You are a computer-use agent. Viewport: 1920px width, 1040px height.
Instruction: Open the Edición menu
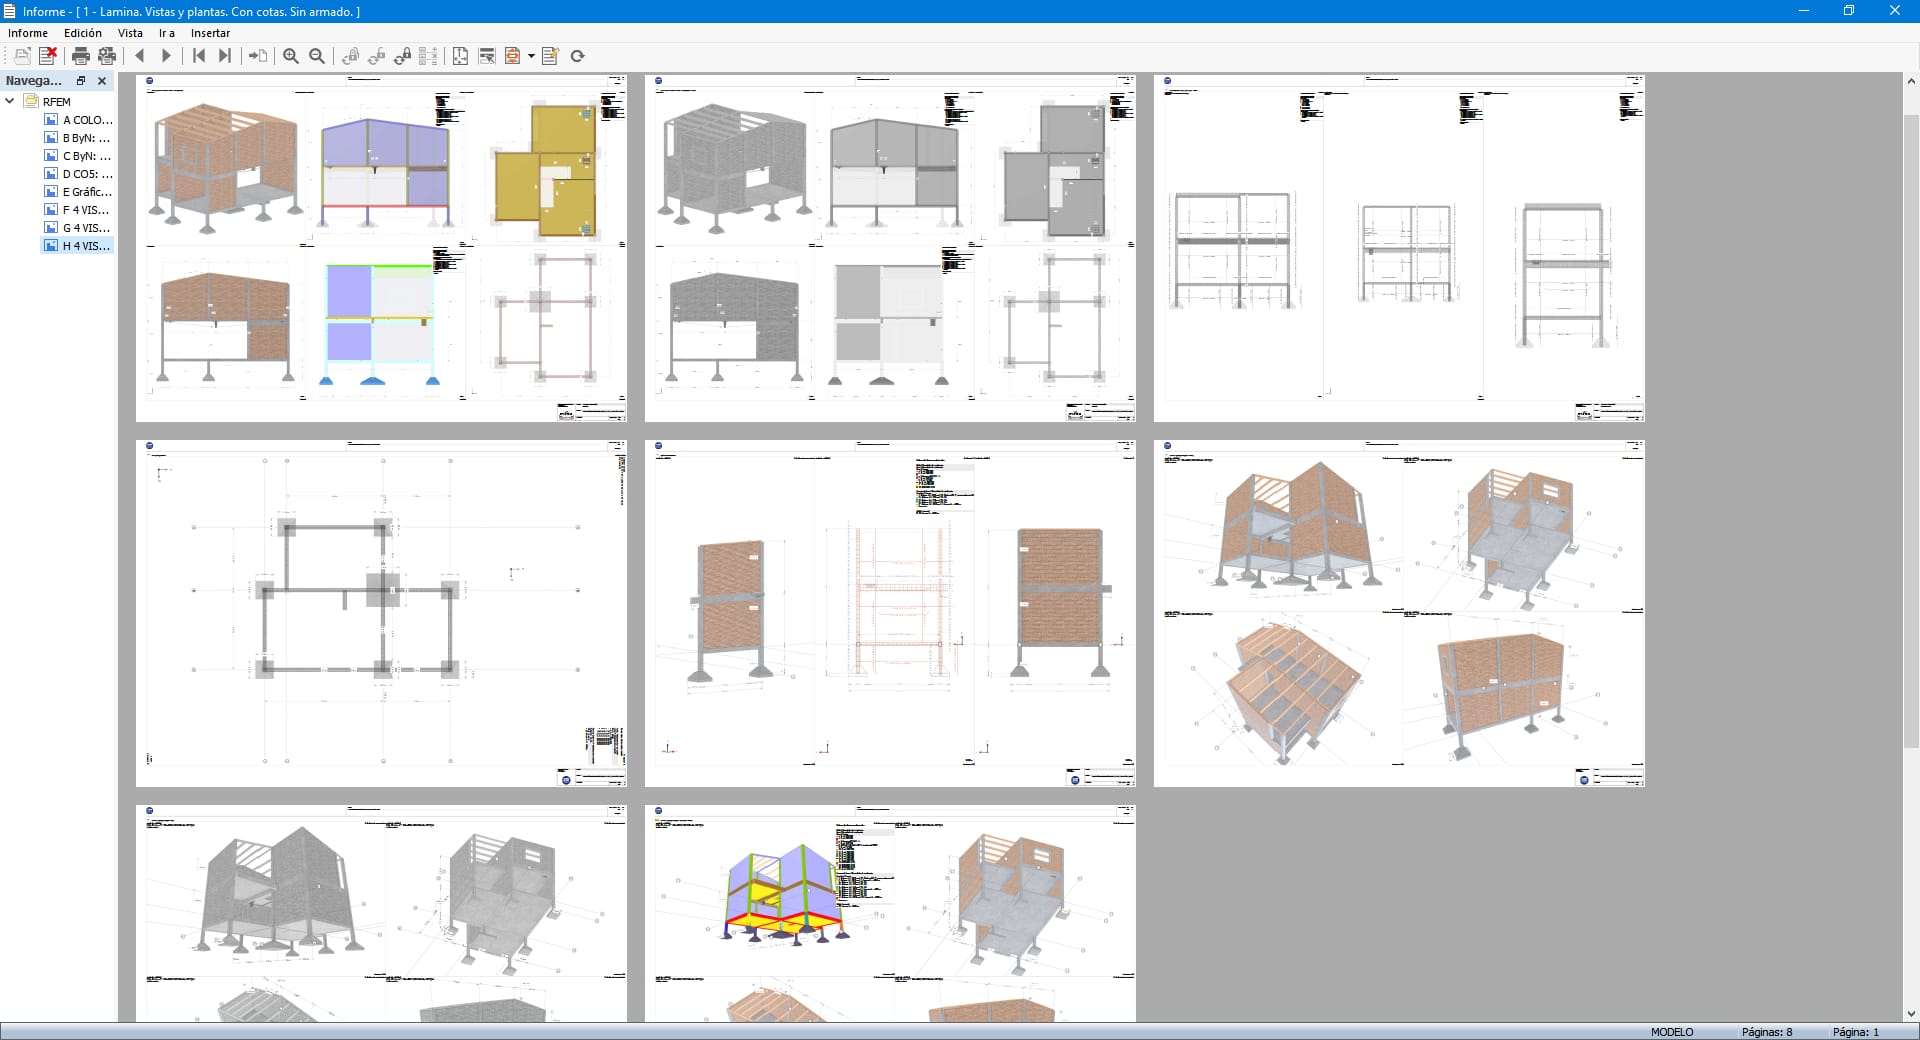tap(83, 33)
